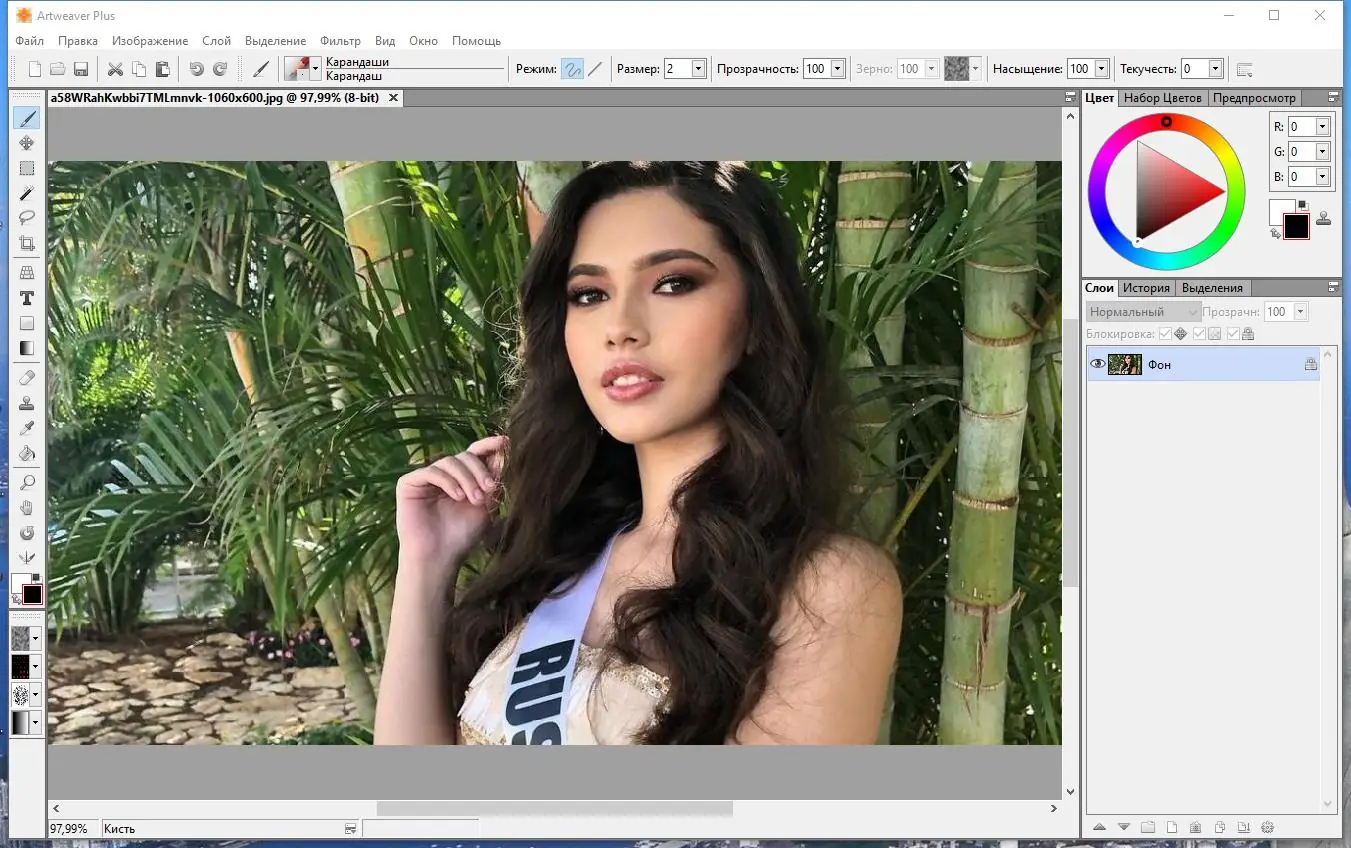
Task: Open the Фильтр menu
Action: click(340, 41)
